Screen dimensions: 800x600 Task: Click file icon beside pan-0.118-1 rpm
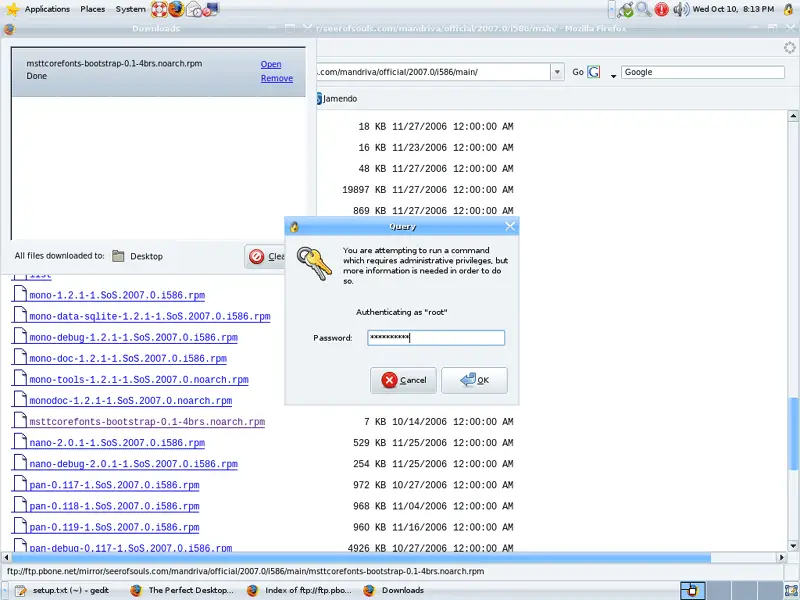(20, 504)
